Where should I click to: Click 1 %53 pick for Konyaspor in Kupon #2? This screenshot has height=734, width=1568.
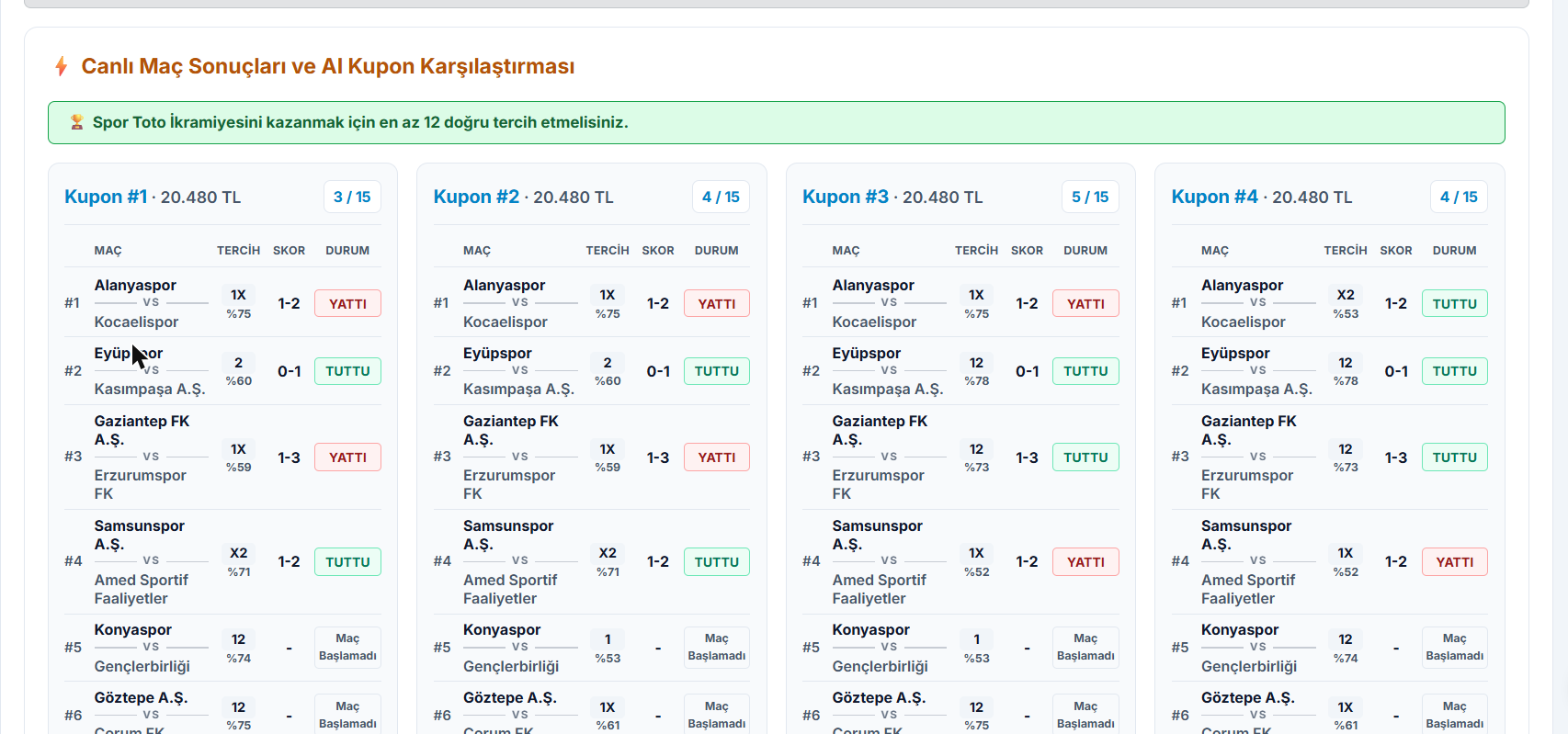[607, 647]
